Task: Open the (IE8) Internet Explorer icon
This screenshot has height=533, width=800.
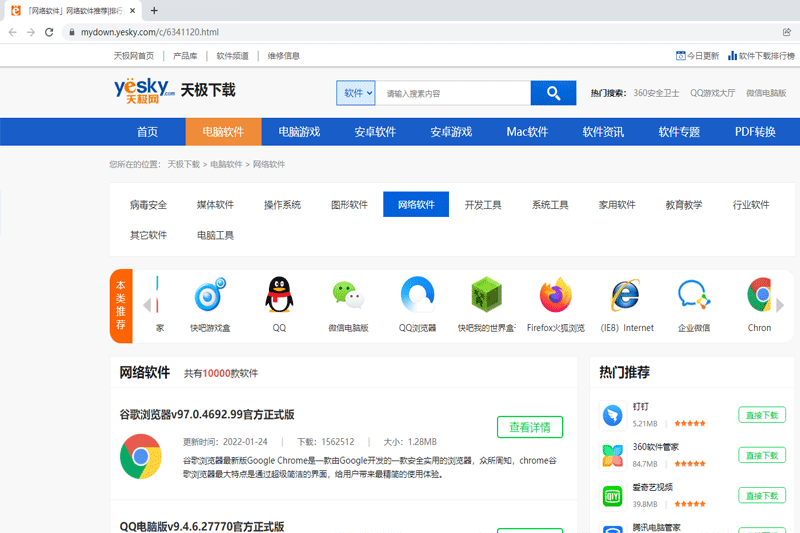Action: tap(626, 295)
